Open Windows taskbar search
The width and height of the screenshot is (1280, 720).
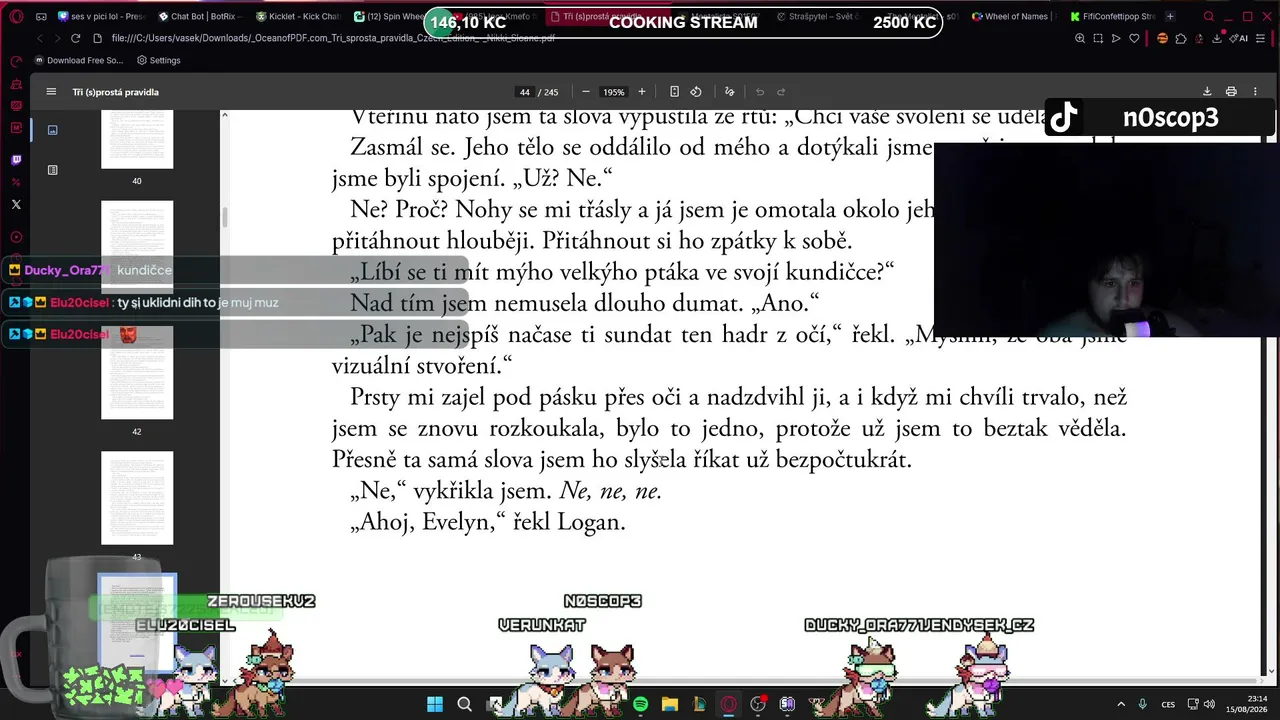click(x=464, y=704)
